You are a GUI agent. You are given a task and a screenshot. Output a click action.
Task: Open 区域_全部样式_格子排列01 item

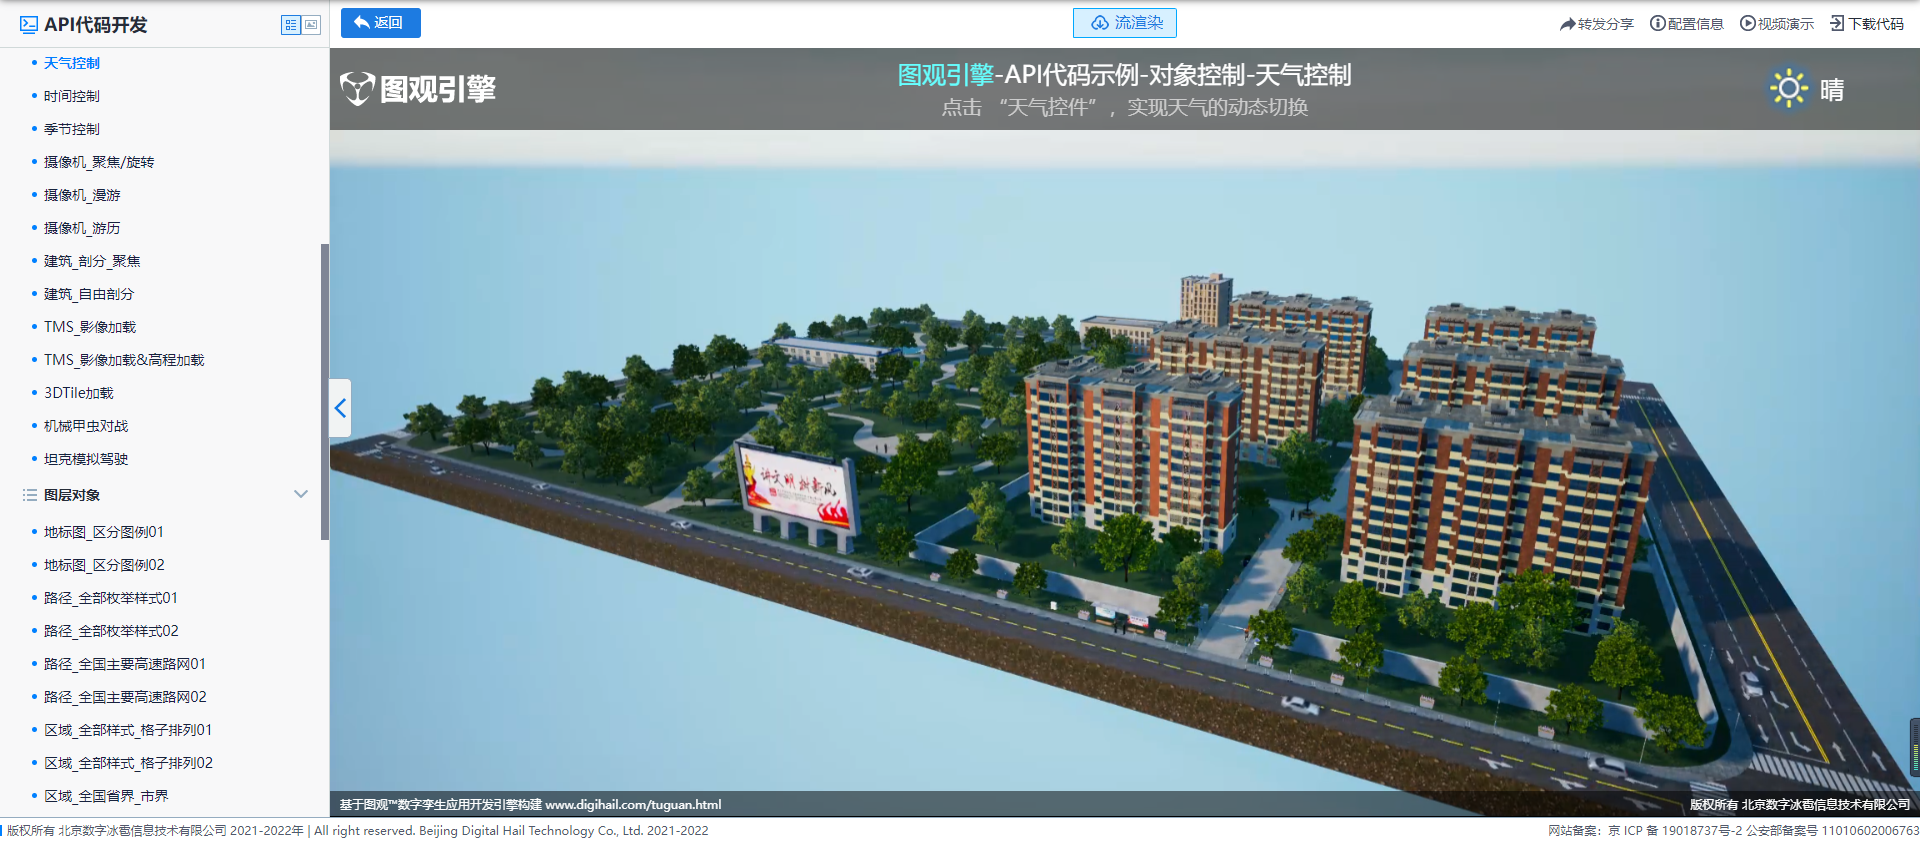[128, 730]
